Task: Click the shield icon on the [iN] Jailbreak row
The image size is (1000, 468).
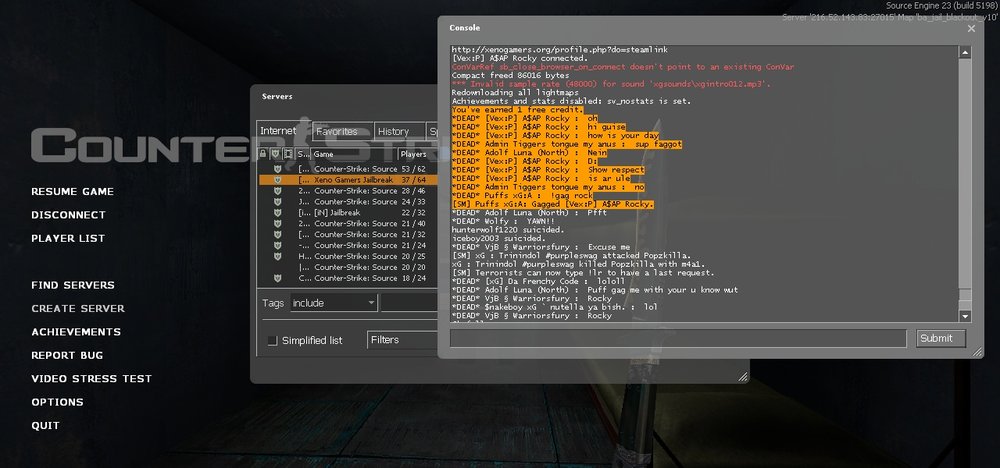Action: pyautogui.click(x=277, y=212)
